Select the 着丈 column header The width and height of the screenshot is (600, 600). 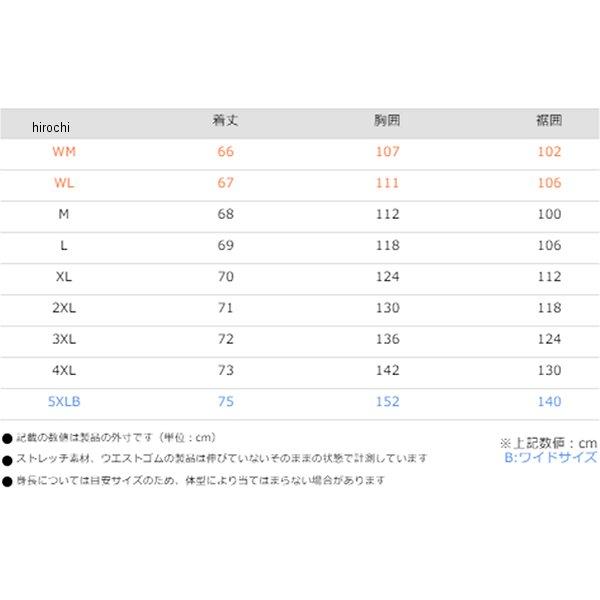(x=225, y=121)
